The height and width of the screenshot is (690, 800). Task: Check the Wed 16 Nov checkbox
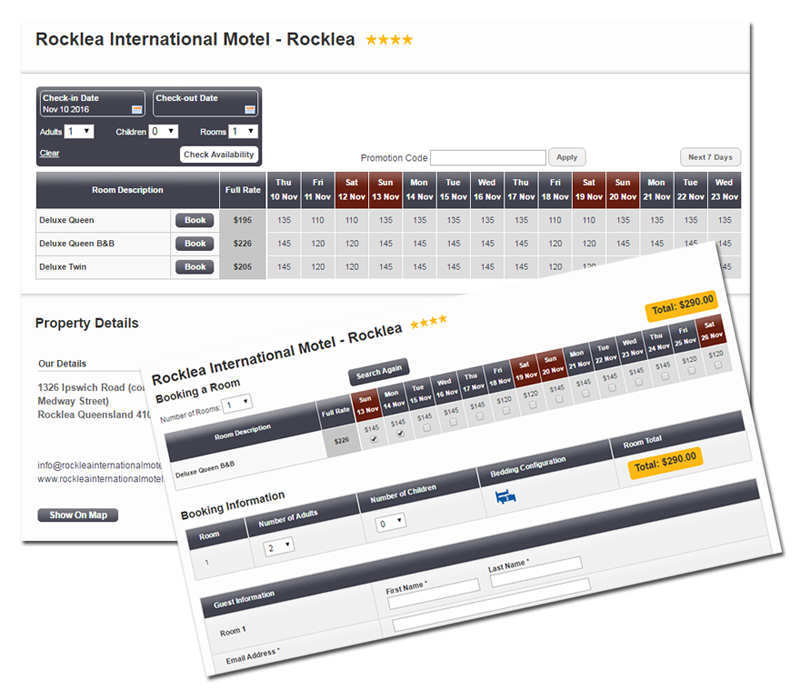pos(454,422)
